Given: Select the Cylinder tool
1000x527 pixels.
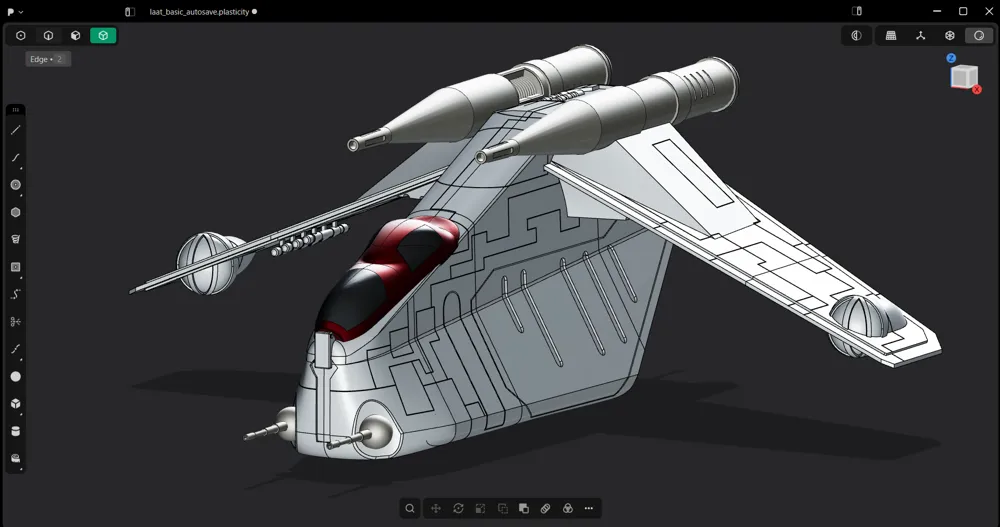Looking at the screenshot, I should point(16,431).
